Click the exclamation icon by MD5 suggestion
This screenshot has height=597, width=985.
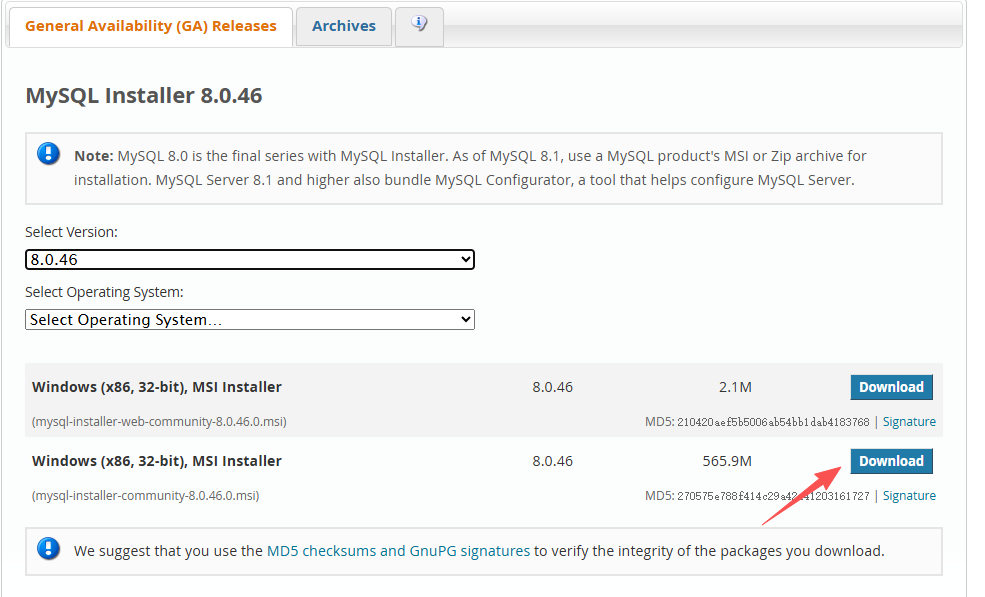pyautogui.click(x=48, y=549)
